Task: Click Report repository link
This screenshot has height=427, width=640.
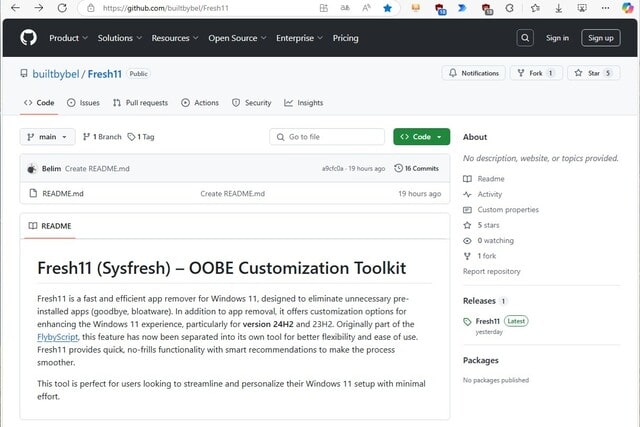Action: pos(491,271)
